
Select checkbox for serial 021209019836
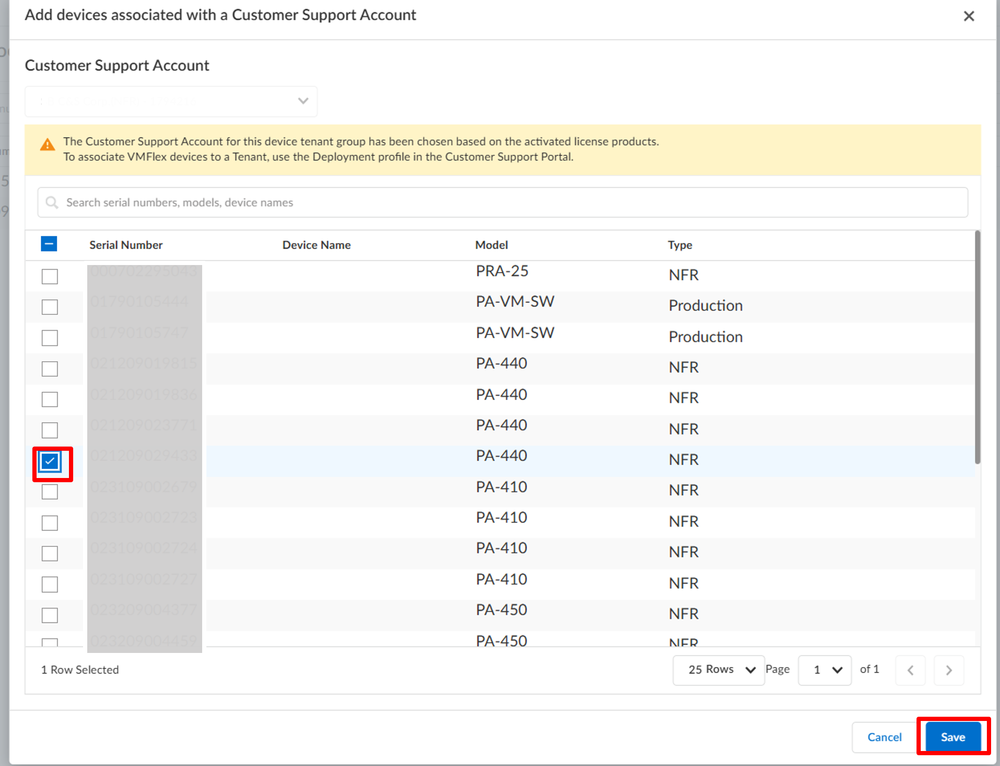50,399
